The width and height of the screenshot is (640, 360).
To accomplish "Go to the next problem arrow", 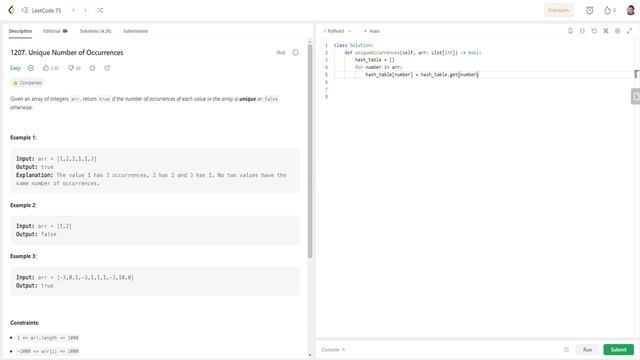I will point(85,11).
